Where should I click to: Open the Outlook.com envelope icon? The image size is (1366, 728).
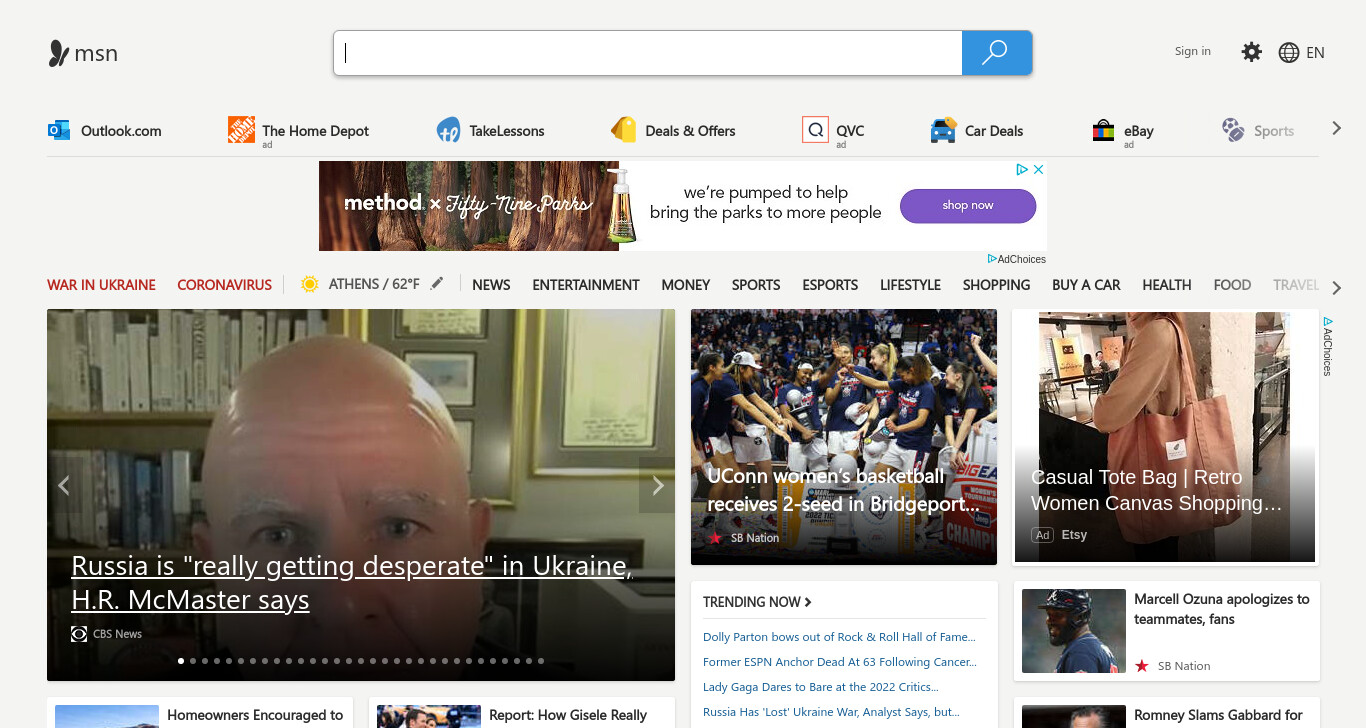(59, 130)
